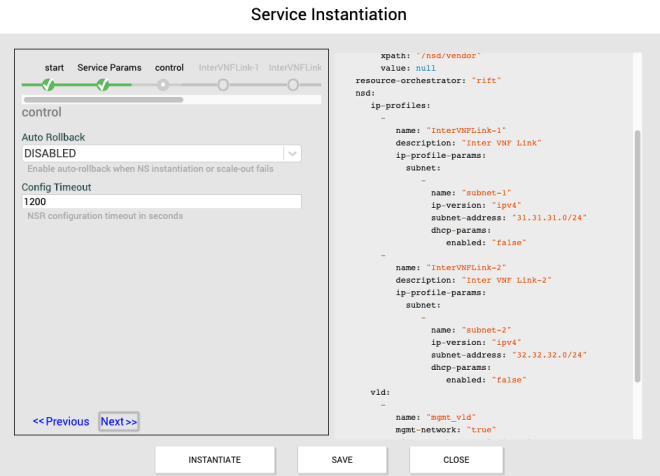The image size is (660, 476).
Task: Select the current 'control' step circle
Action: pyautogui.click(x=163, y=85)
